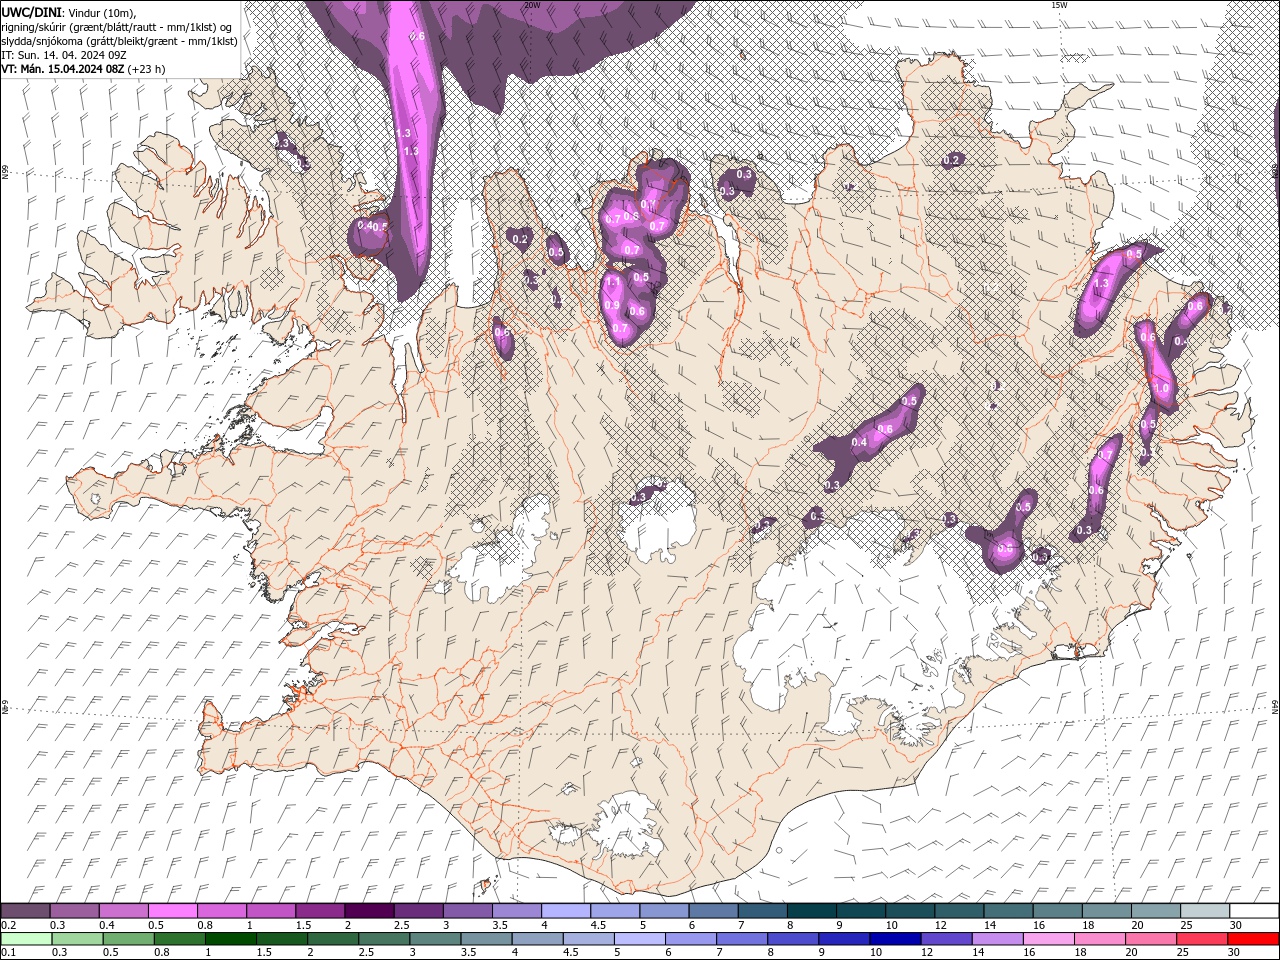Pick the bright red rain swatch labeled 30
Screen dimensions: 1280x960
[x=1252, y=939]
